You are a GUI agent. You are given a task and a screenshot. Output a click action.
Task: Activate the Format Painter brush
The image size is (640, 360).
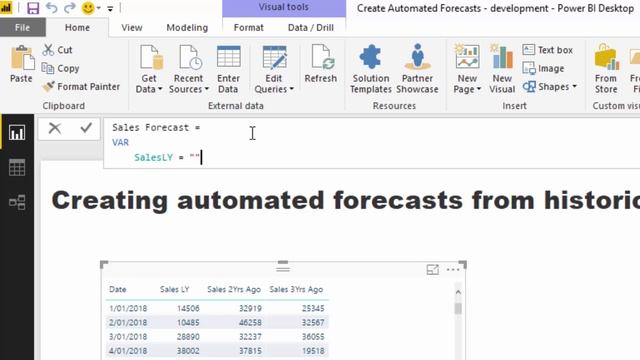pos(81,87)
